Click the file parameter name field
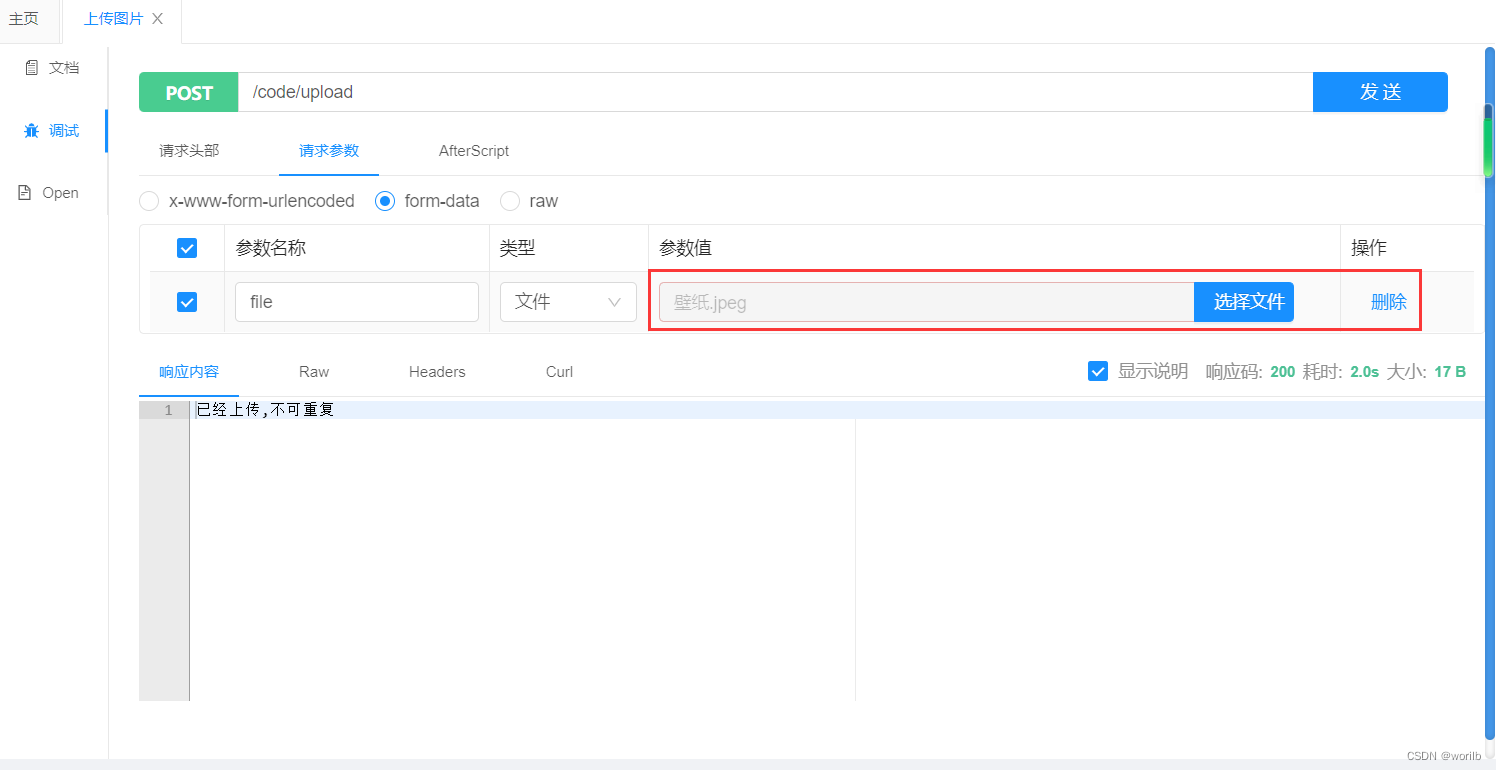 point(357,302)
